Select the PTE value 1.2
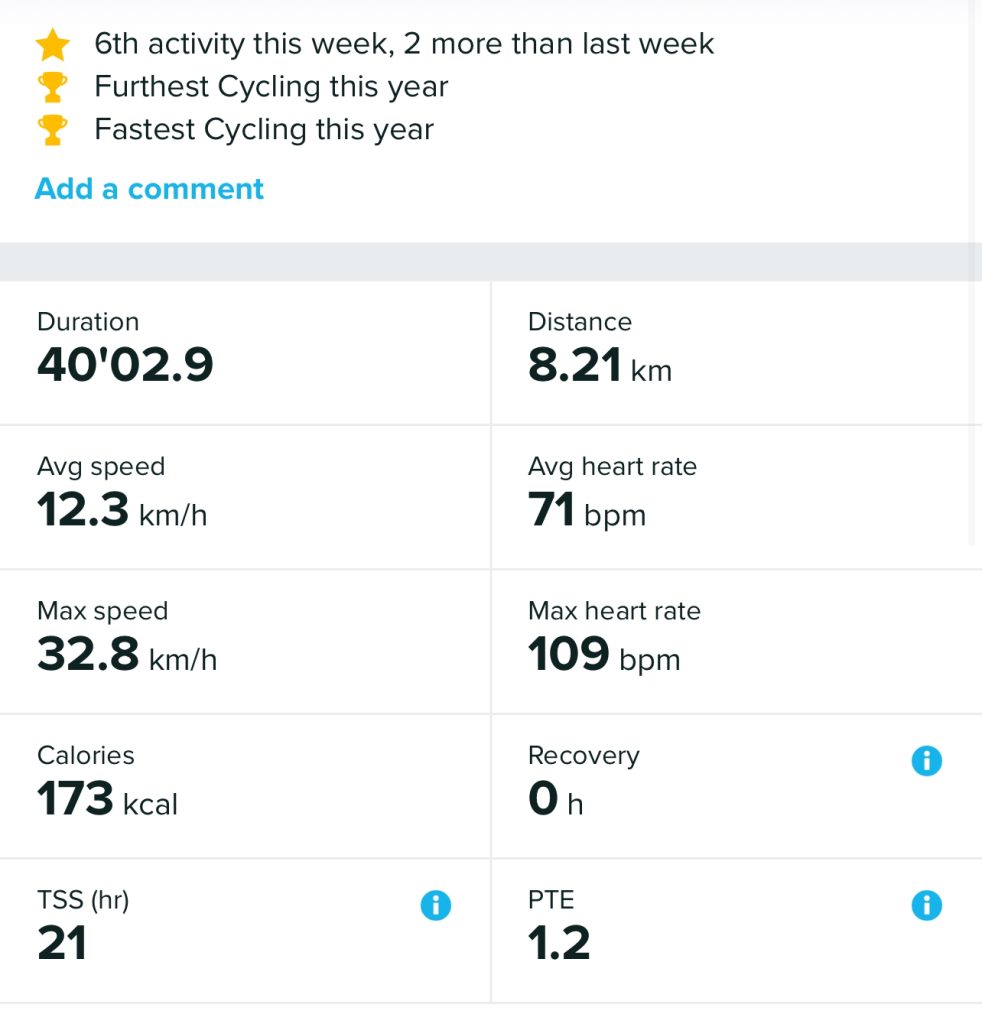 [559, 944]
